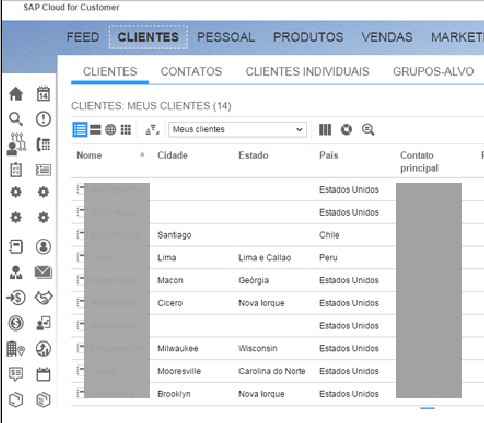
Task: Open the CLIENTES INDIVIDUAIS subtab
Action: tap(308, 71)
